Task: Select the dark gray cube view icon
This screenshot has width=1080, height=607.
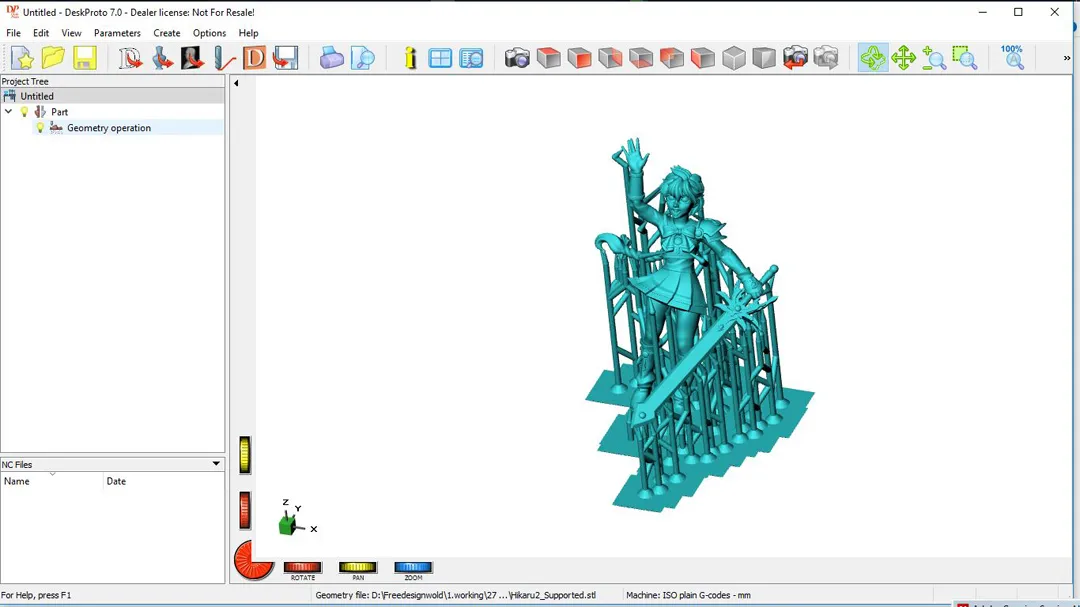Action: (x=764, y=58)
